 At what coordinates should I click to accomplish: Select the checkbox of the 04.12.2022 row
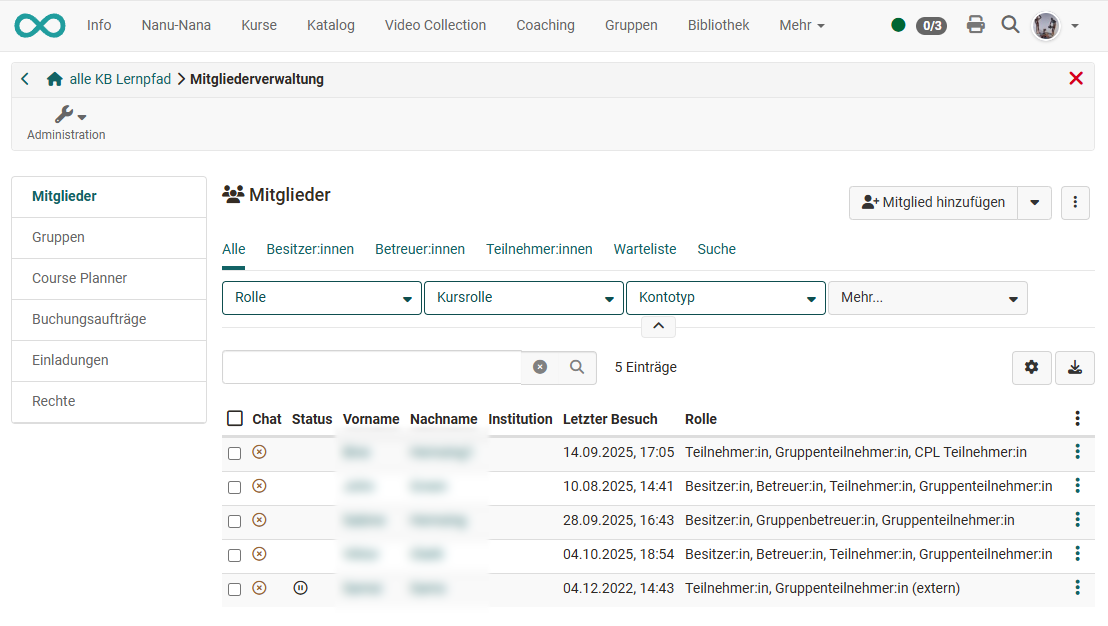coord(235,589)
